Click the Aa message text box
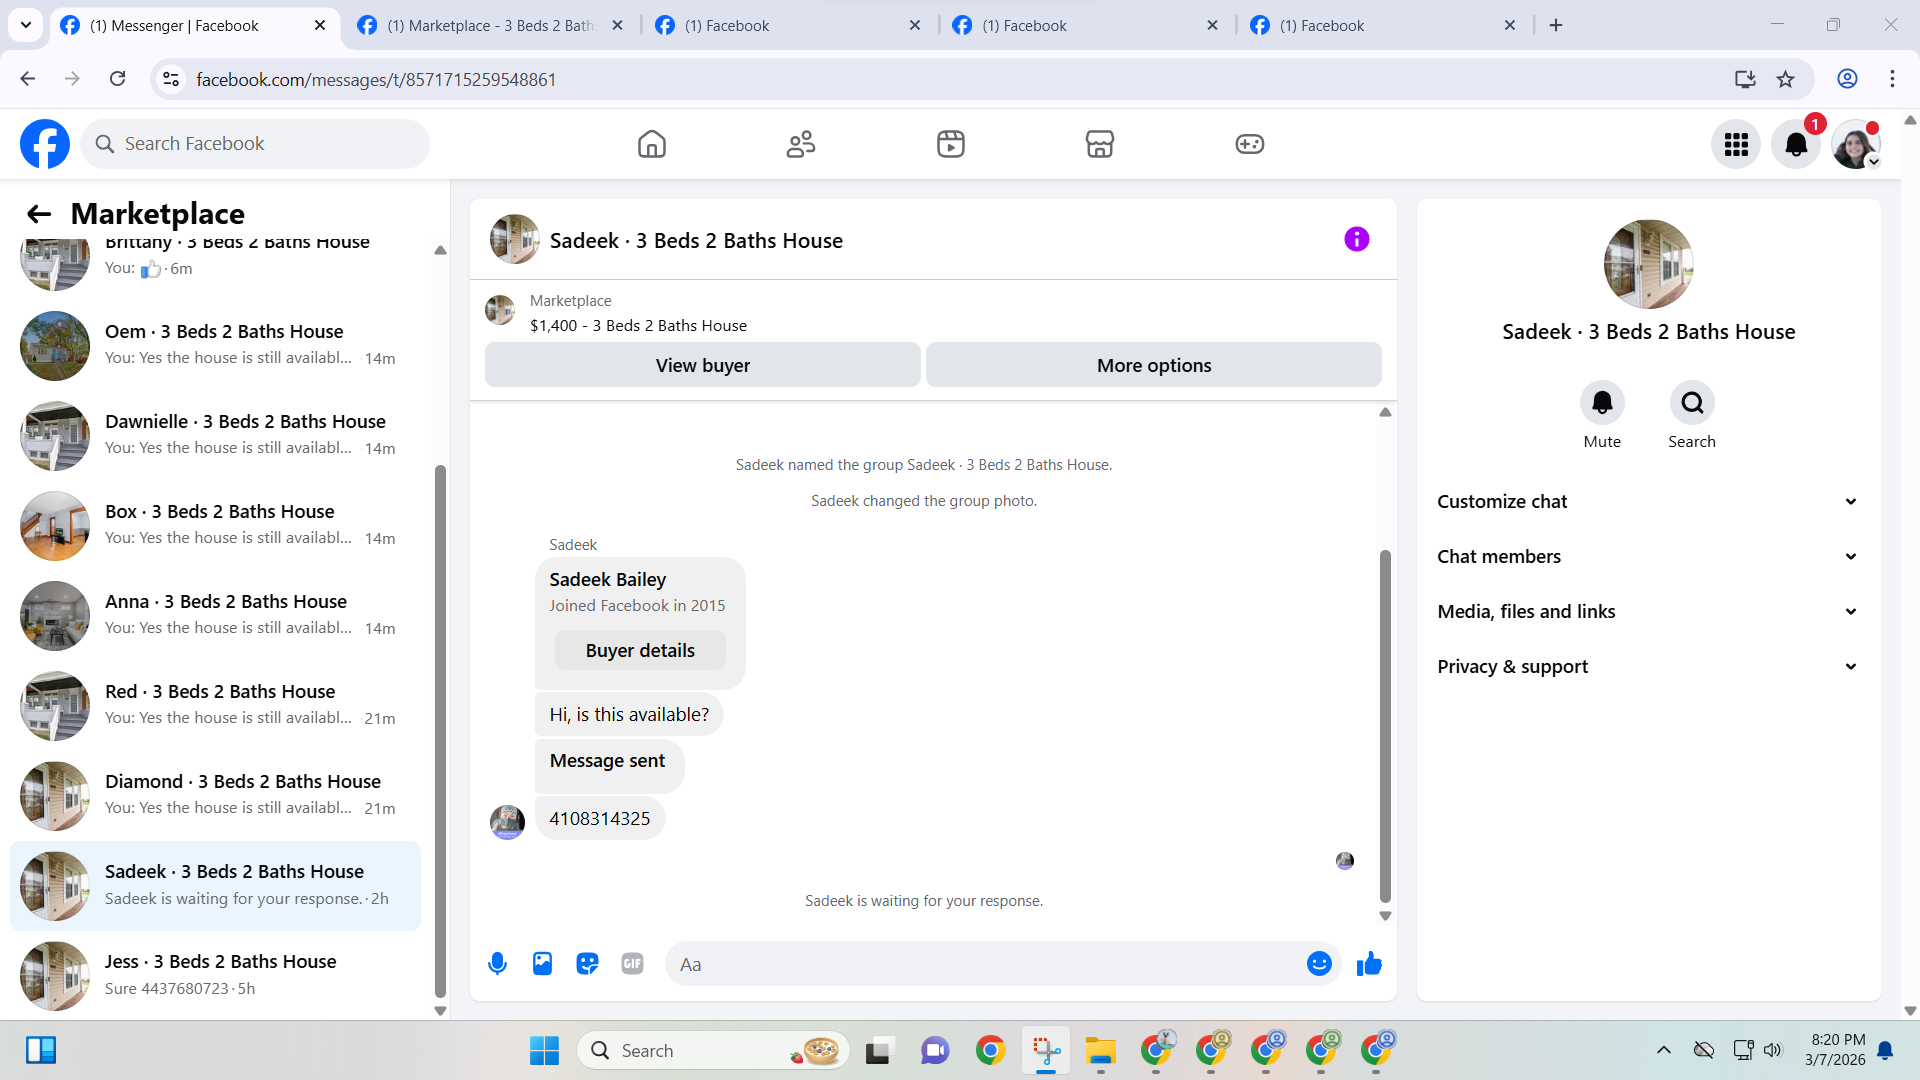Screen dimensions: 1920x1080 pyautogui.click(x=985, y=964)
